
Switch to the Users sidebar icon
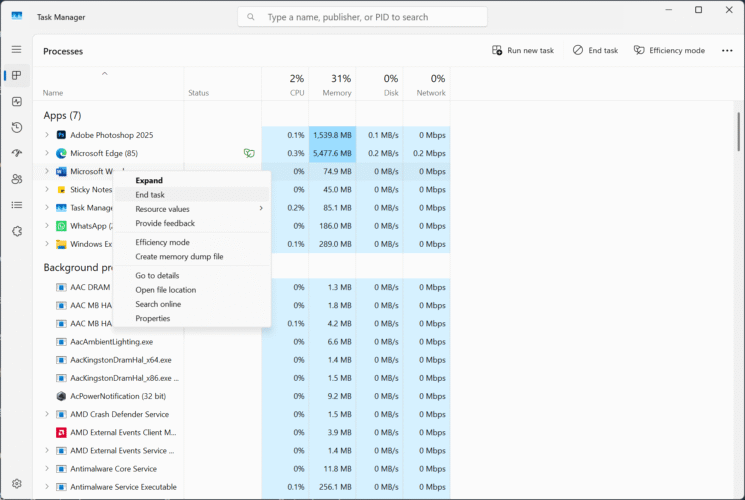click(x=16, y=179)
